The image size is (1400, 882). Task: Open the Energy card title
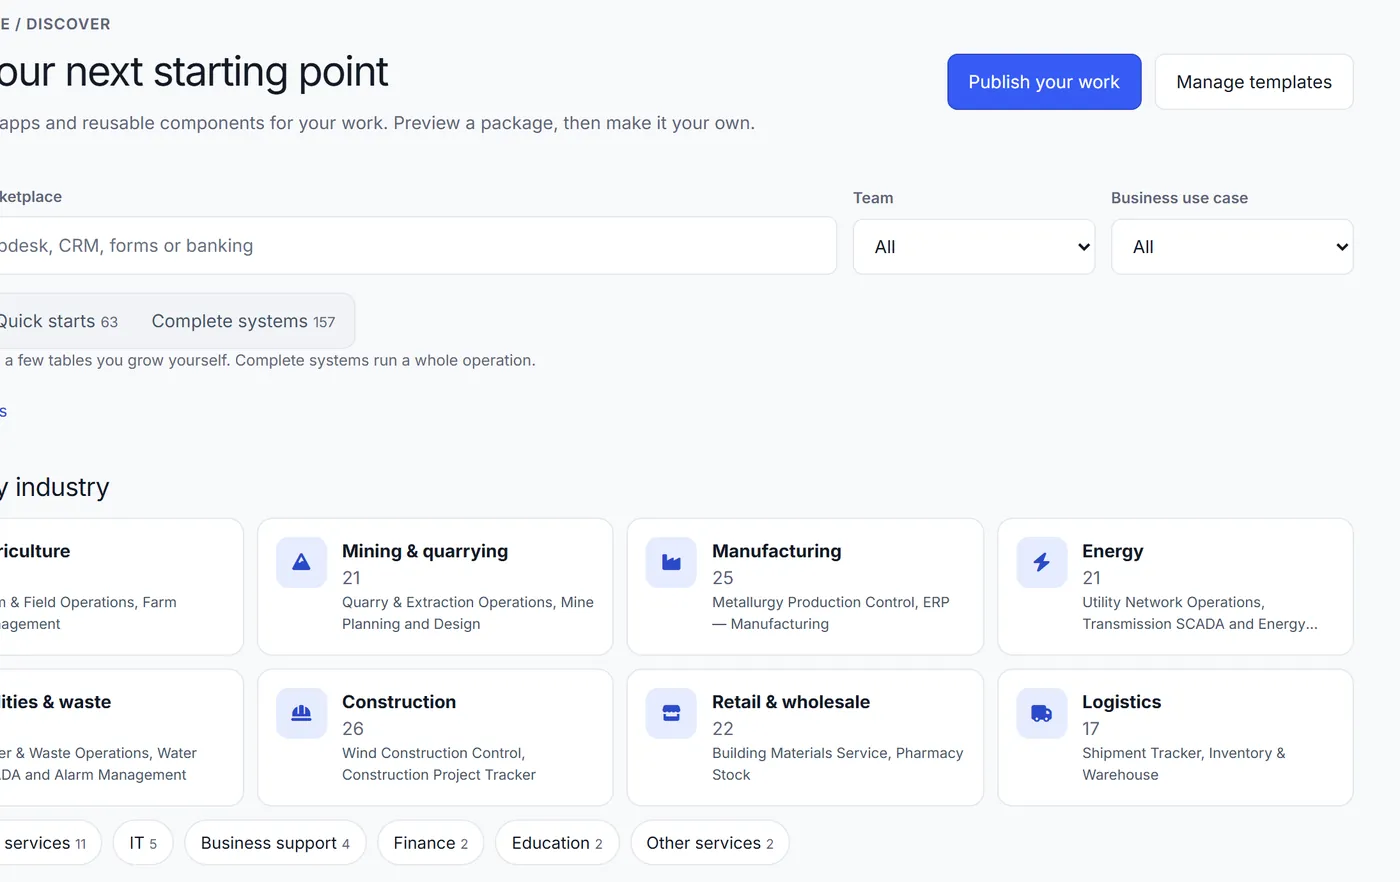point(1112,551)
